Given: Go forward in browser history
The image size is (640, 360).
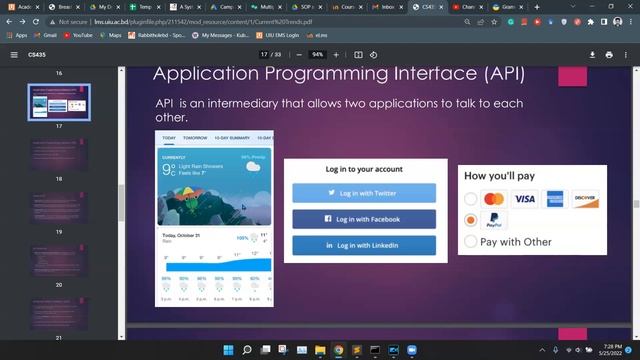Looking at the screenshot, I should tap(22, 22).
